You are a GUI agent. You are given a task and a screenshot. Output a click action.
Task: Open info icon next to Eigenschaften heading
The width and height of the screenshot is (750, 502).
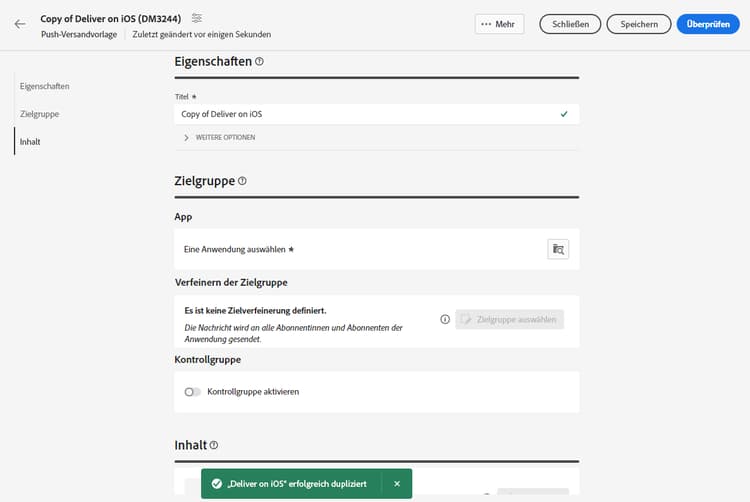pyautogui.click(x=259, y=62)
